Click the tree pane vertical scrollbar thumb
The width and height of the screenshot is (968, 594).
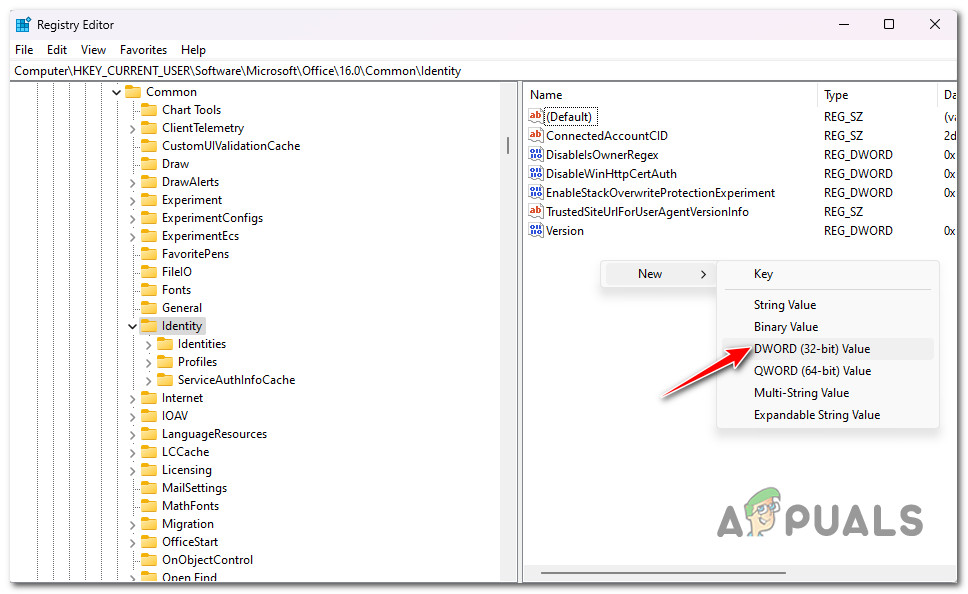pos(508,145)
